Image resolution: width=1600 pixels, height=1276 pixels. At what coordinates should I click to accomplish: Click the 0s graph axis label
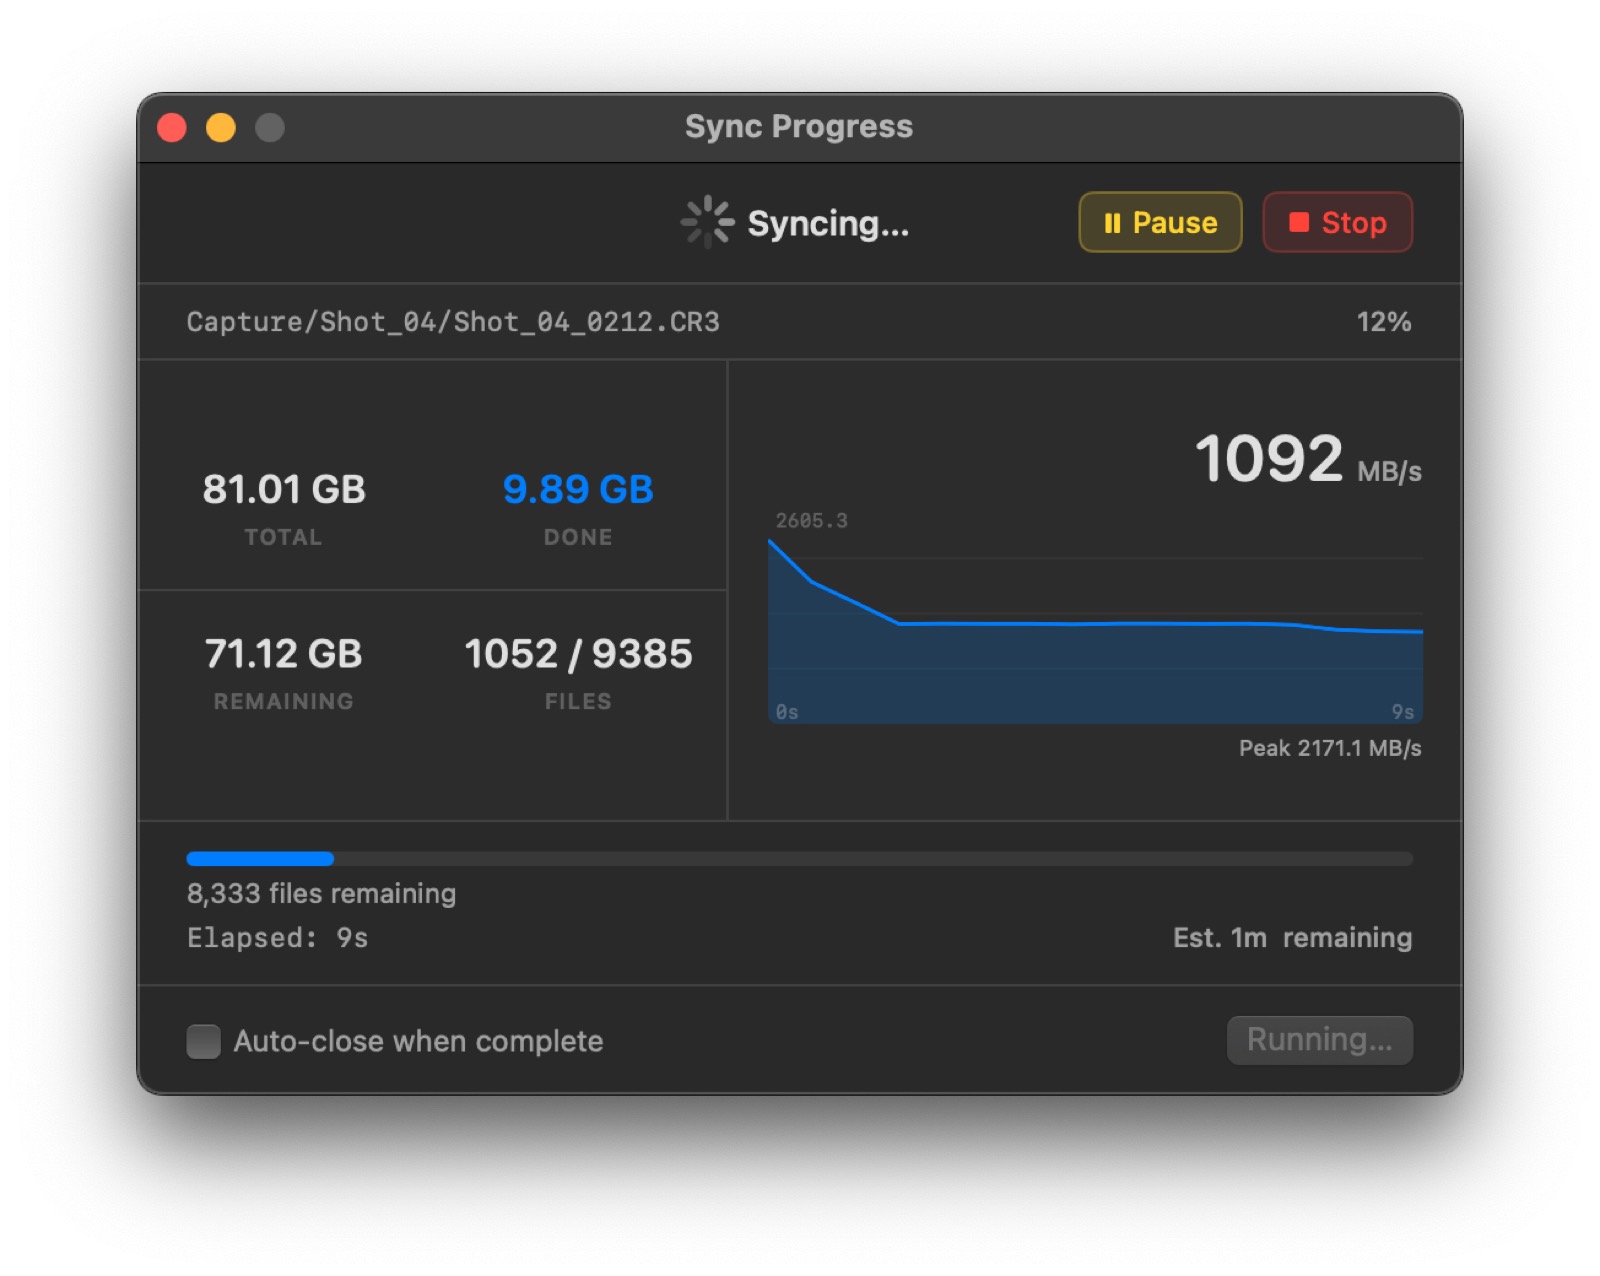[x=787, y=712]
